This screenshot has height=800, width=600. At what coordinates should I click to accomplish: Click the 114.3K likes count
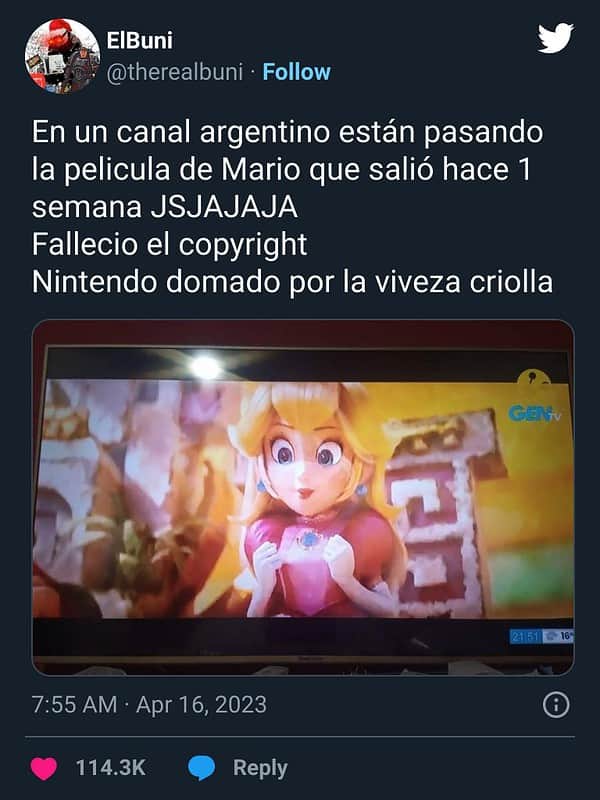click(110, 768)
